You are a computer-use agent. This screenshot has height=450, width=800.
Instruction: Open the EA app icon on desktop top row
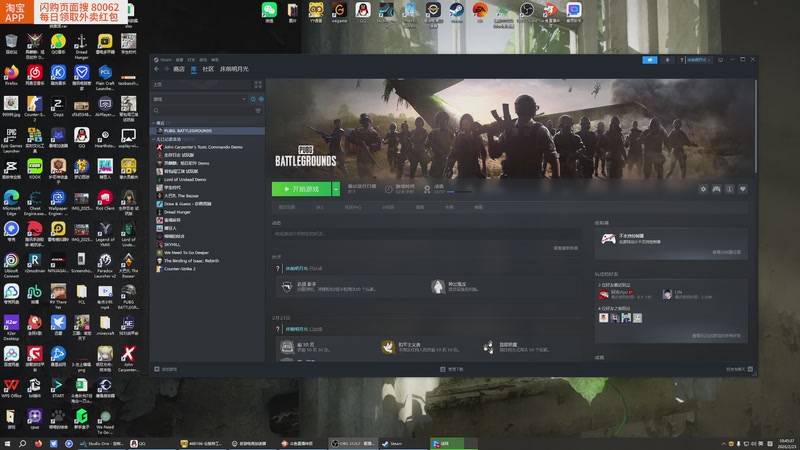480,13
